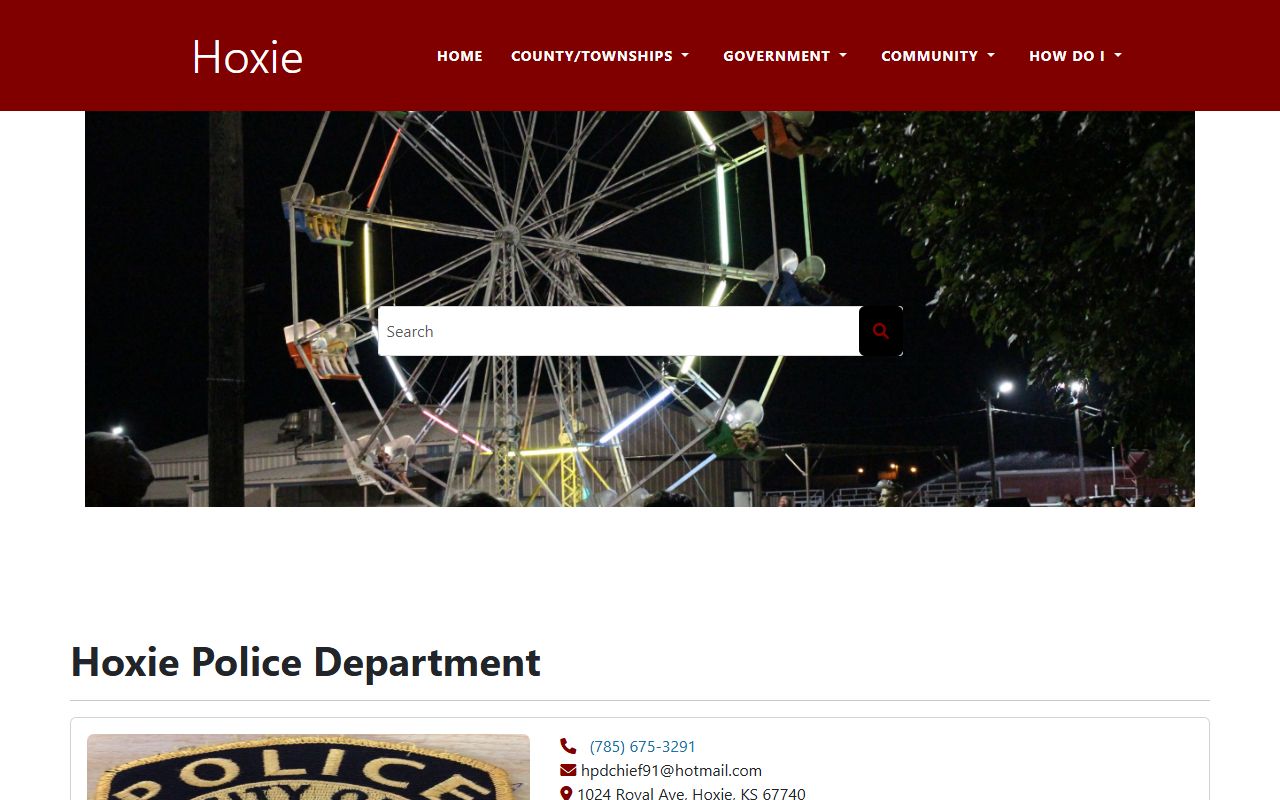The image size is (1280, 800).
Task: Expand the COUNTY/TOWNSHIPS dropdown menu
Action: [x=600, y=56]
